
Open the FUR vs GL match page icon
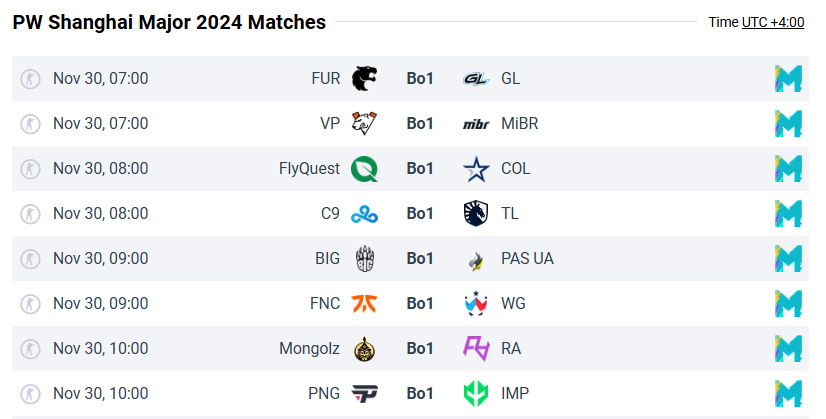click(x=788, y=78)
